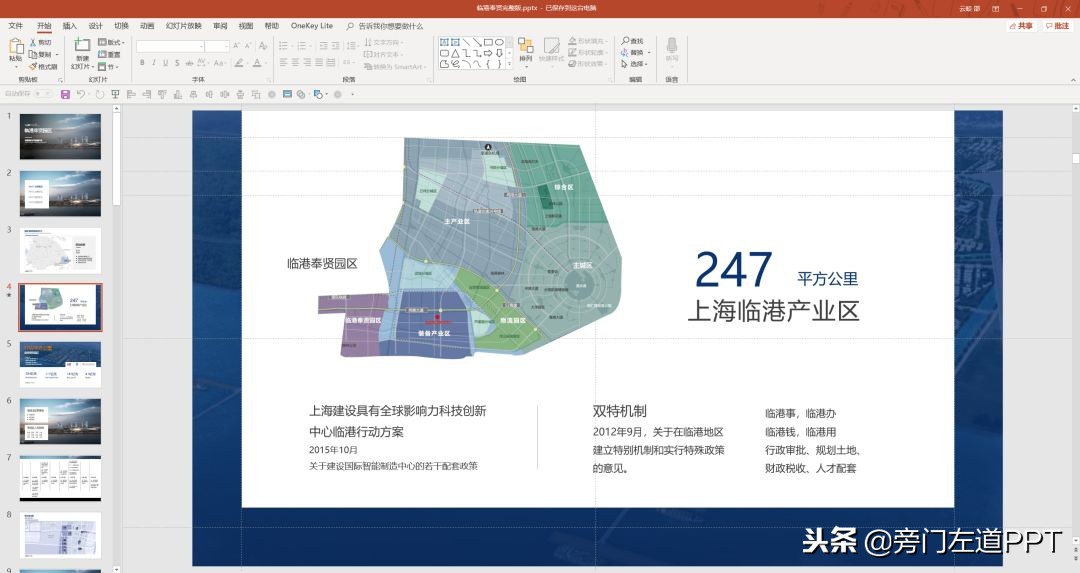Click the Reset (重置) slide button
The image size is (1080, 573).
(x=109, y=54)
